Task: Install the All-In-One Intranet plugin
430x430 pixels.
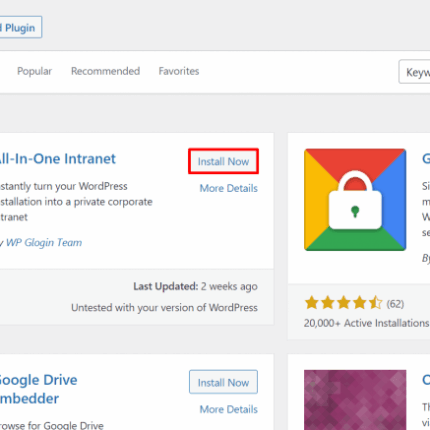Action: [223, 161]
